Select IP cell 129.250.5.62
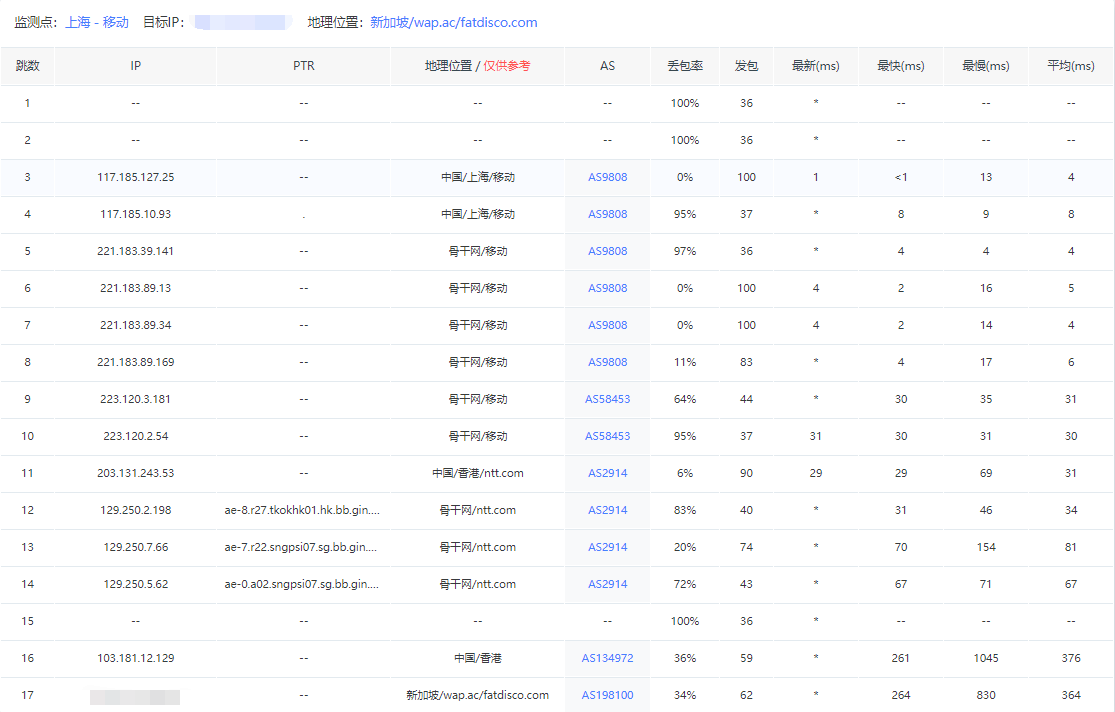The width and height of the screenshot is (1115, 712). tap(135, 584)
